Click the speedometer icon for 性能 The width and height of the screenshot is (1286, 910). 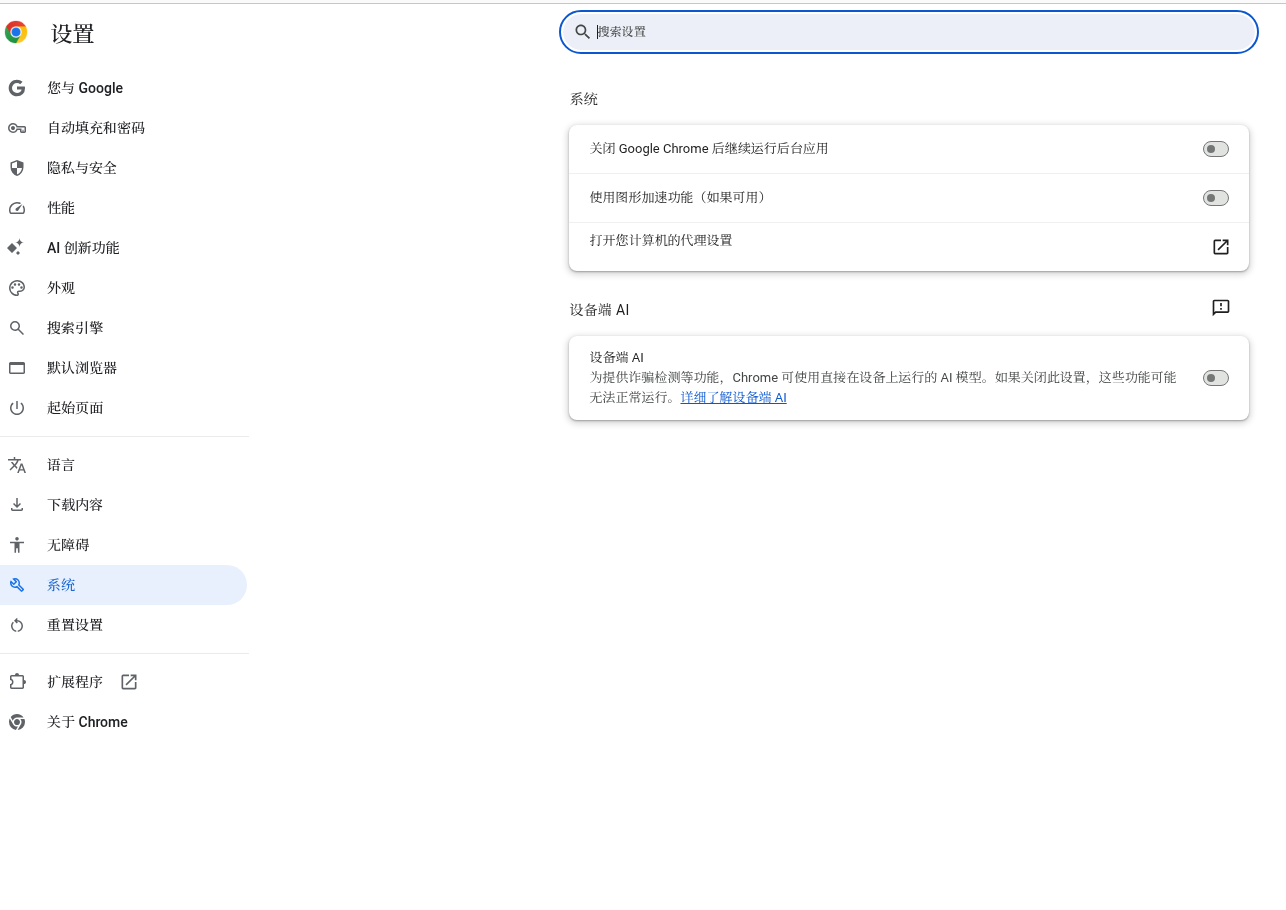point(16,208)
